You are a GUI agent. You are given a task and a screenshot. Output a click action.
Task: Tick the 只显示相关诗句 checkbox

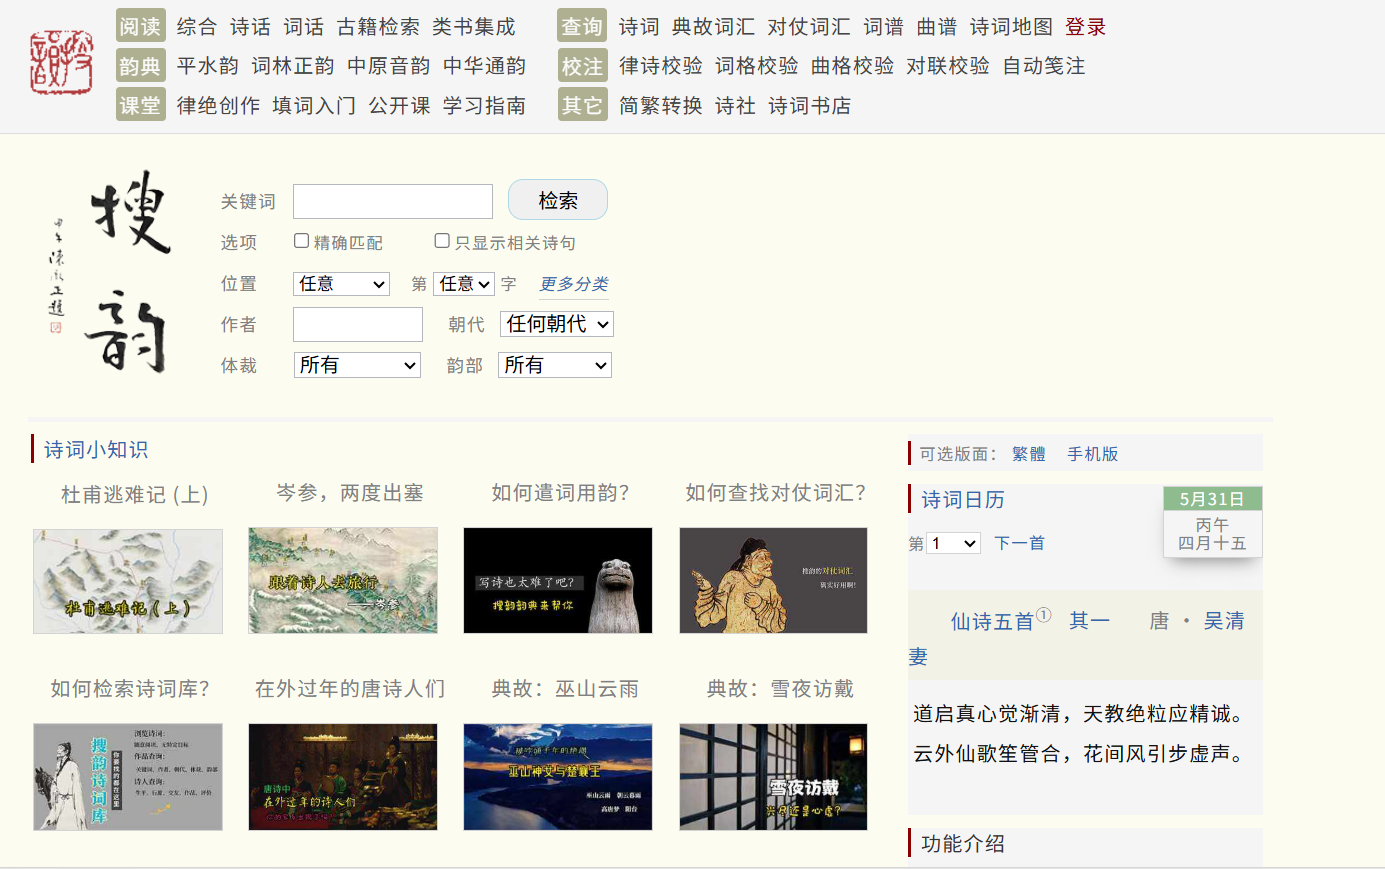coord(442,241)
